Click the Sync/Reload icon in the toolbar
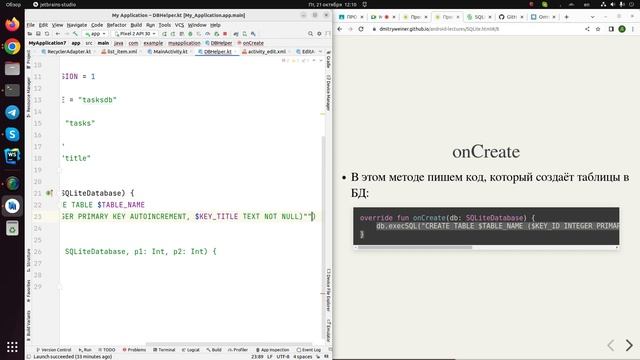The height and width of the screenshot is (360, 640). tap(47, 34)
